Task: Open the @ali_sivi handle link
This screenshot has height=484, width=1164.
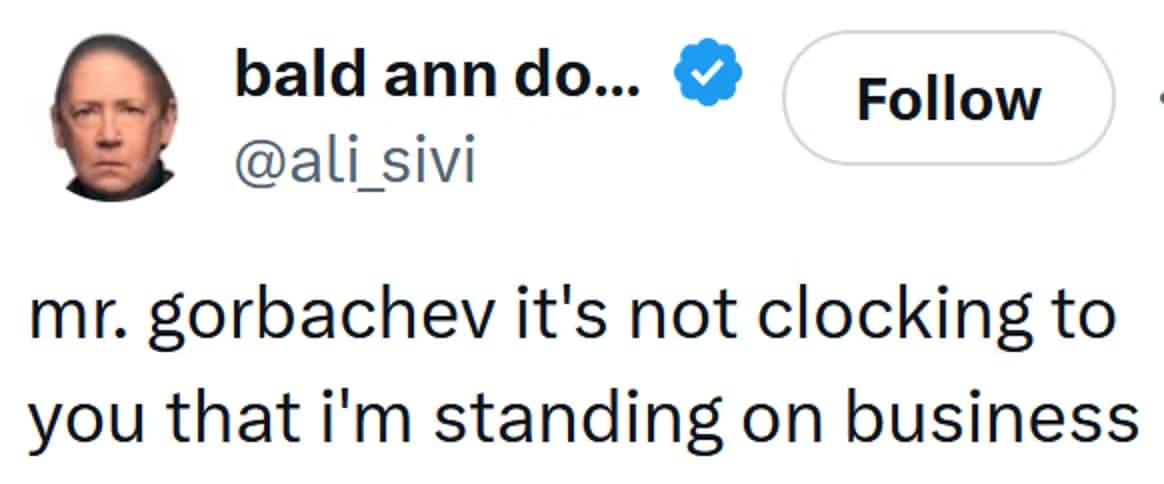Action: point(354,161)
